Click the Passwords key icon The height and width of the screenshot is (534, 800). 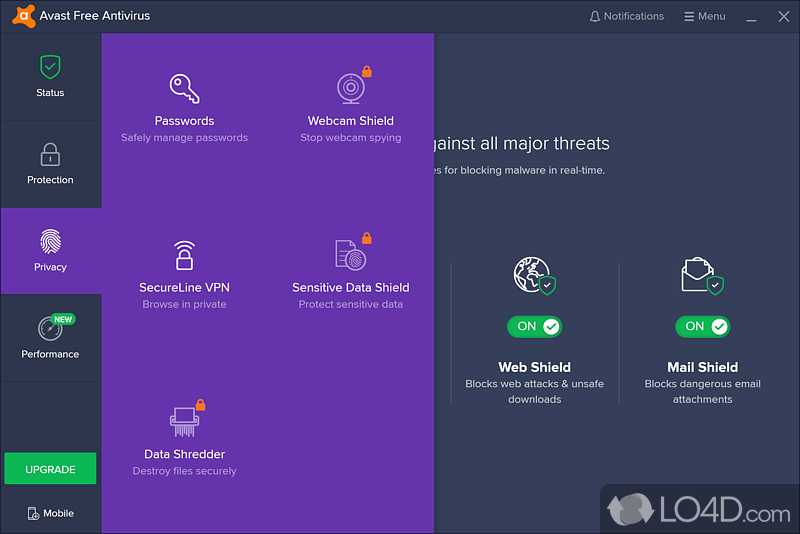[184, 89]
